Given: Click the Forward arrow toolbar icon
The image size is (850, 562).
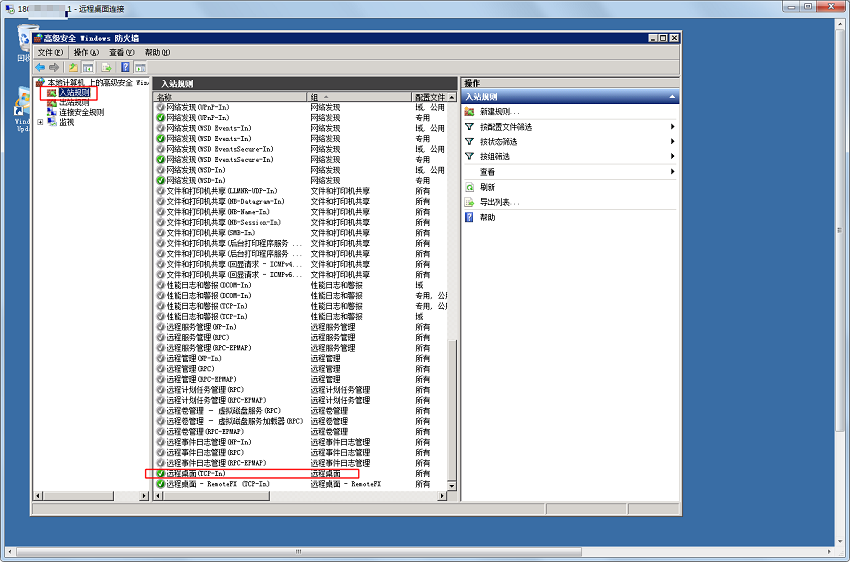Looking at the screenshot, I should [54, 67].
